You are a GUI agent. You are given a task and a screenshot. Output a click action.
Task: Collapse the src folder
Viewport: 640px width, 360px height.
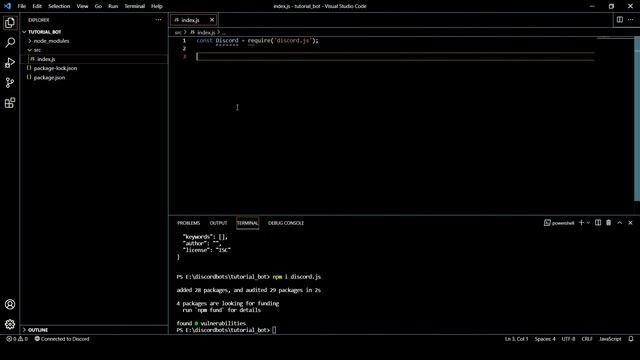tap(37, 50)
